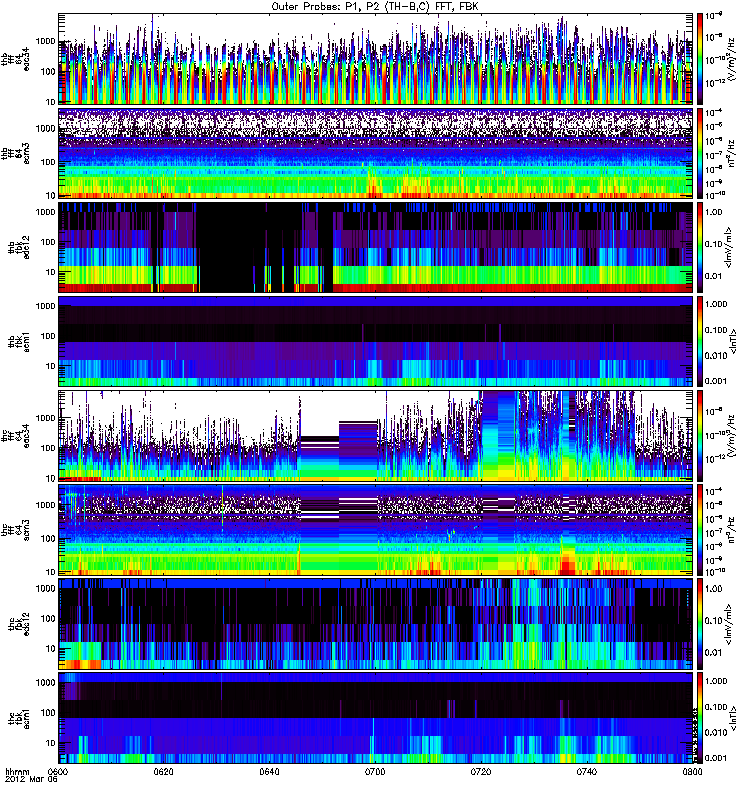
Task: Click the 0620 time tick label
Action: click(x=163, y=772)
